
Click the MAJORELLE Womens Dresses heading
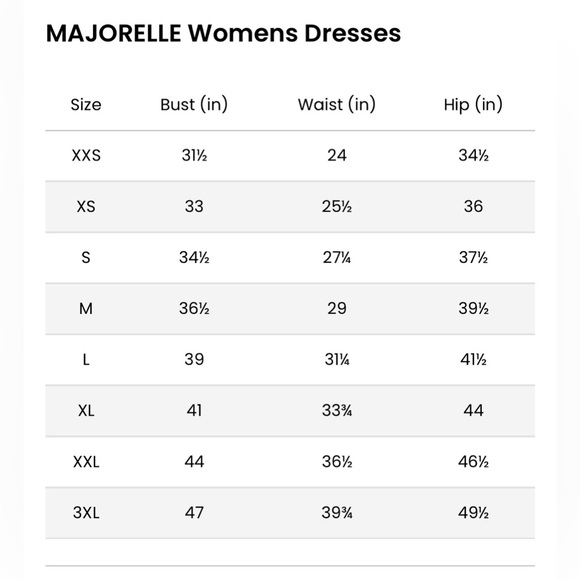[223, 33]
